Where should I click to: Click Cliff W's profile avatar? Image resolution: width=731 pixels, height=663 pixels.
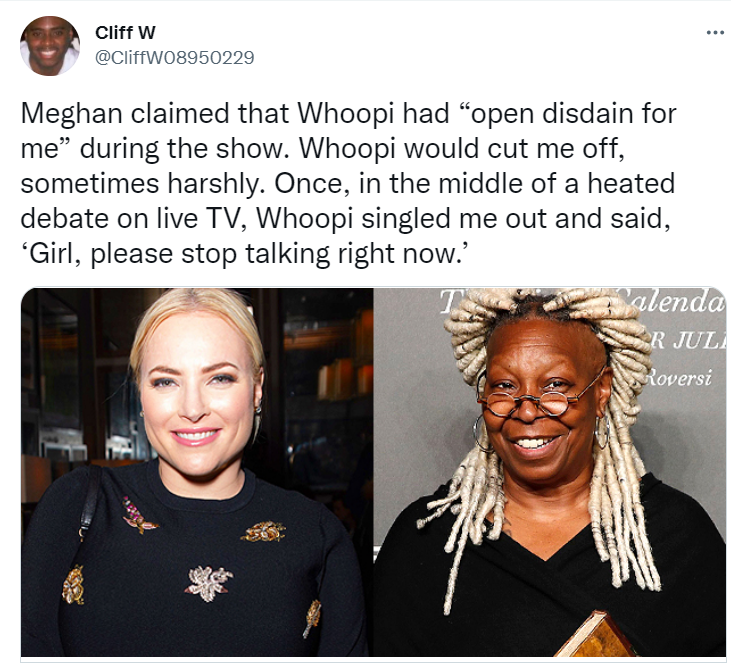tap(50, 46)
